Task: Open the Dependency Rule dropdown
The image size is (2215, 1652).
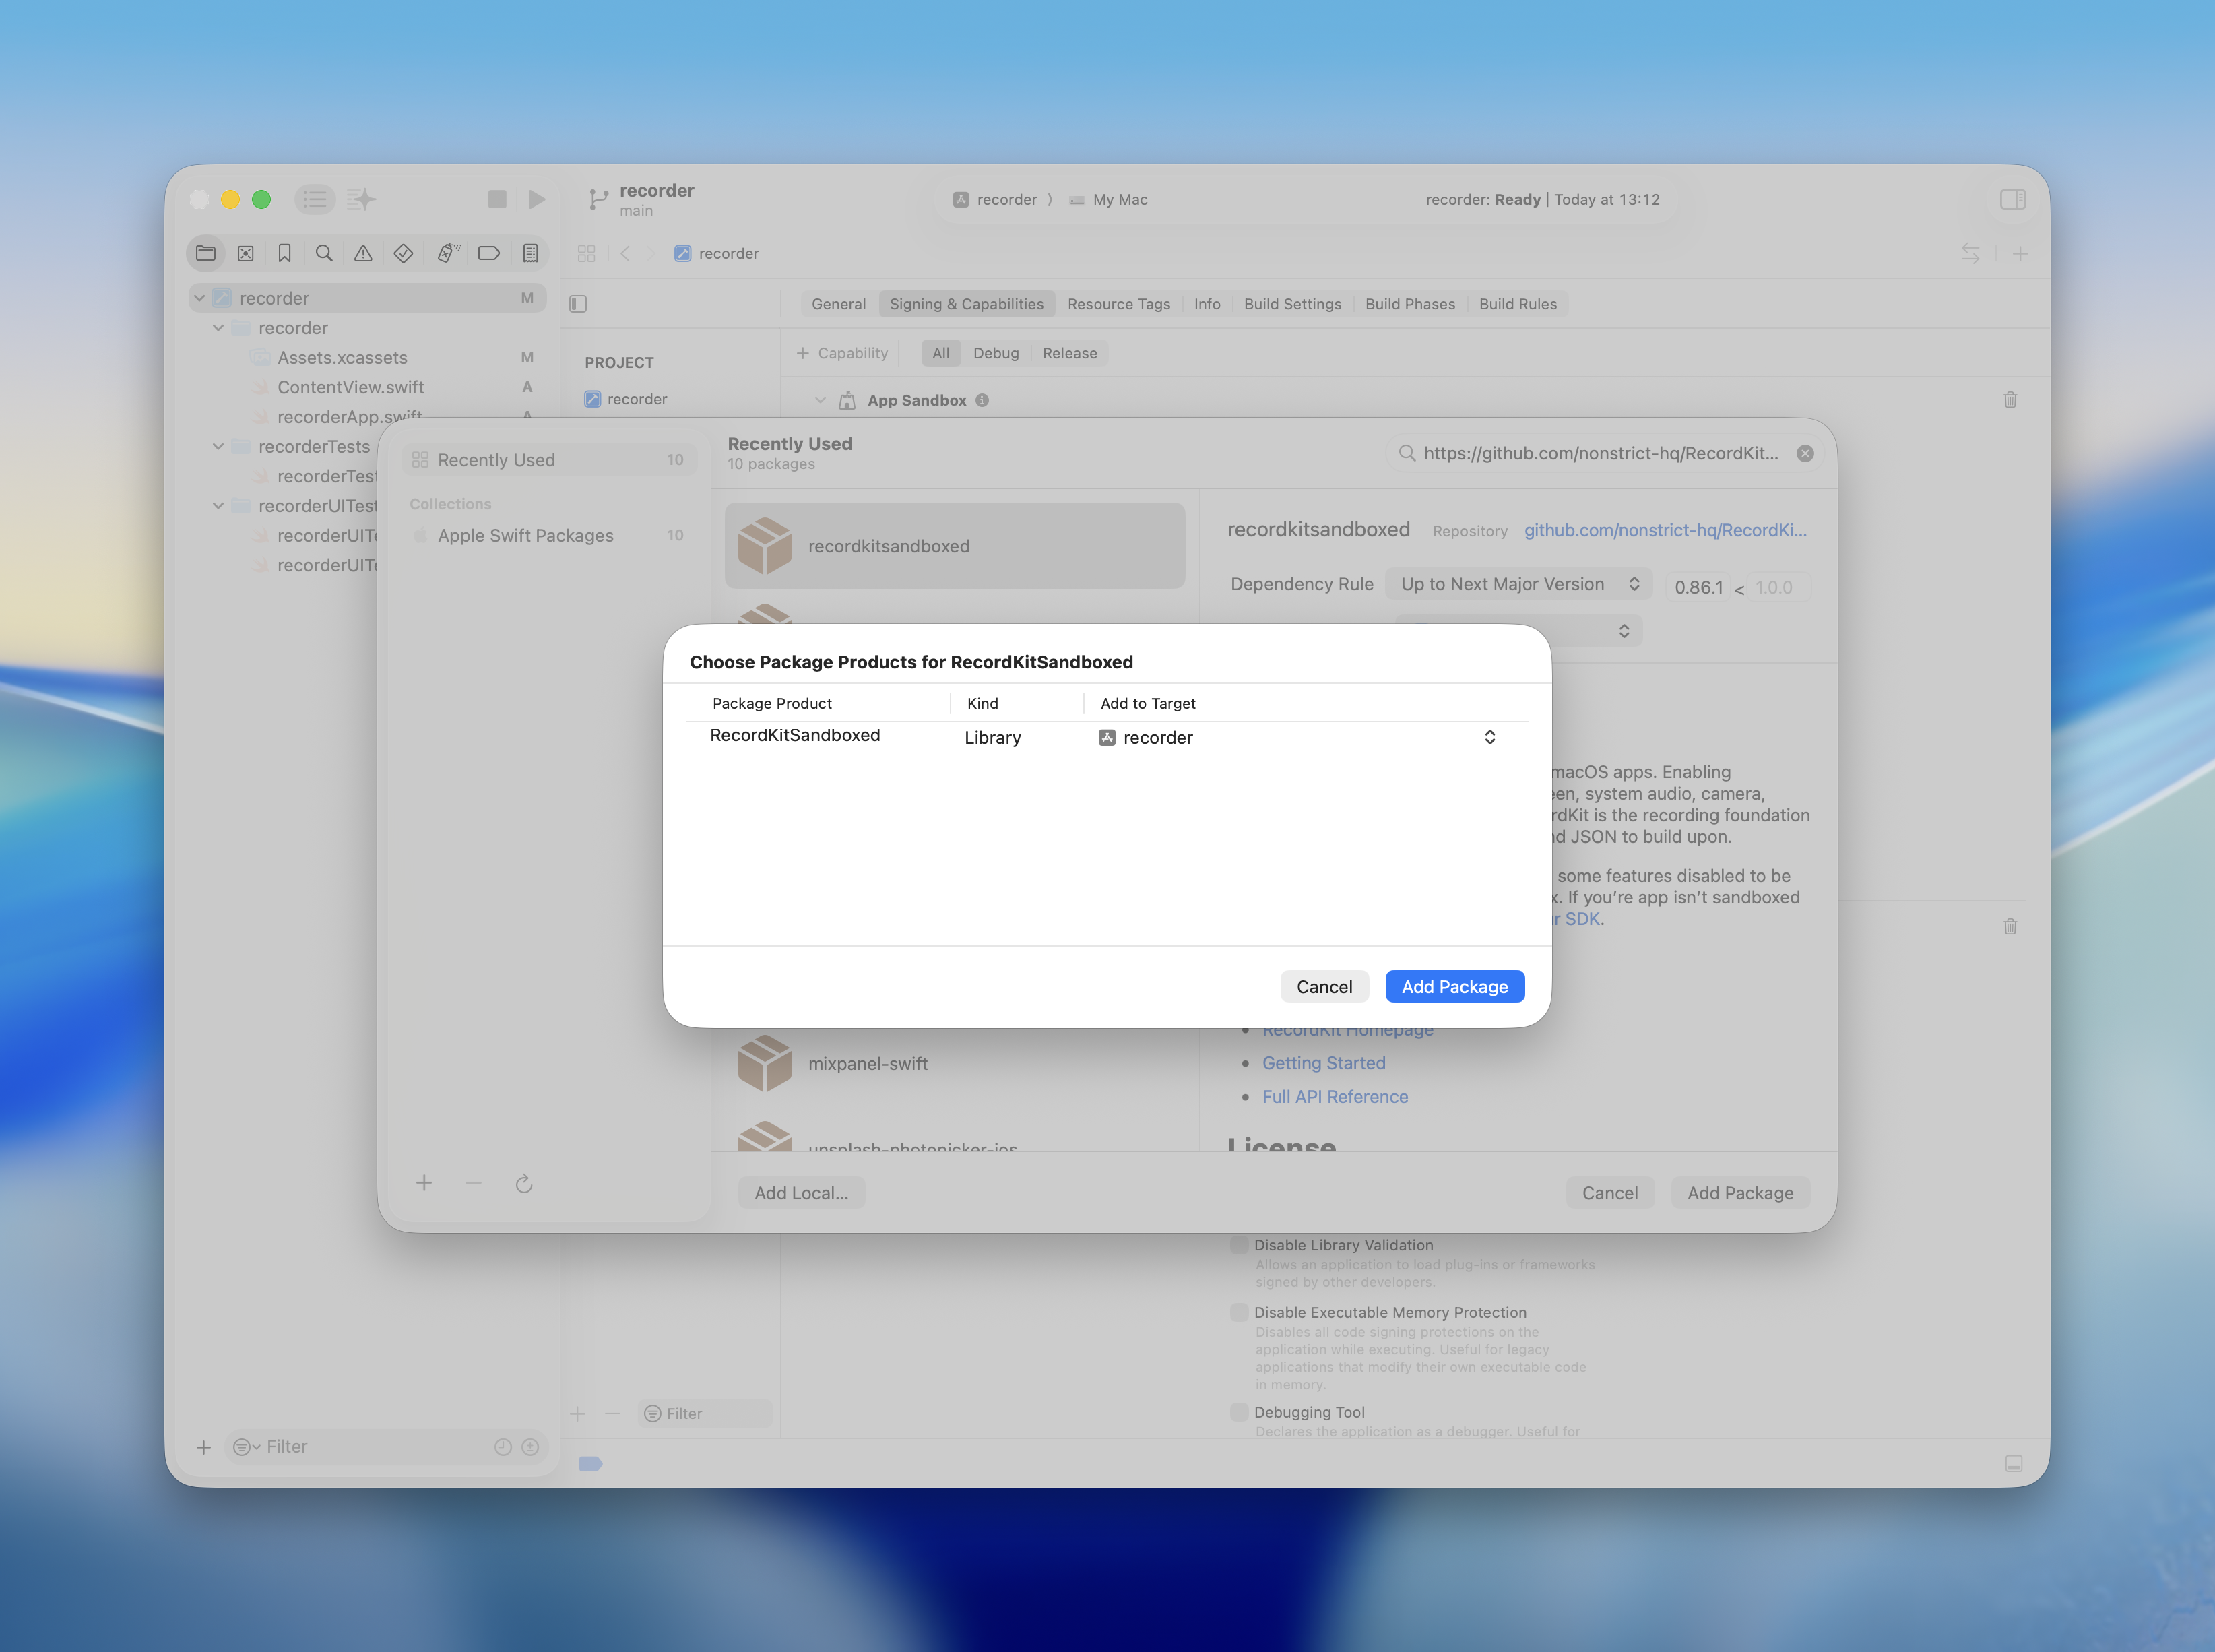Action: [1519, 584]
